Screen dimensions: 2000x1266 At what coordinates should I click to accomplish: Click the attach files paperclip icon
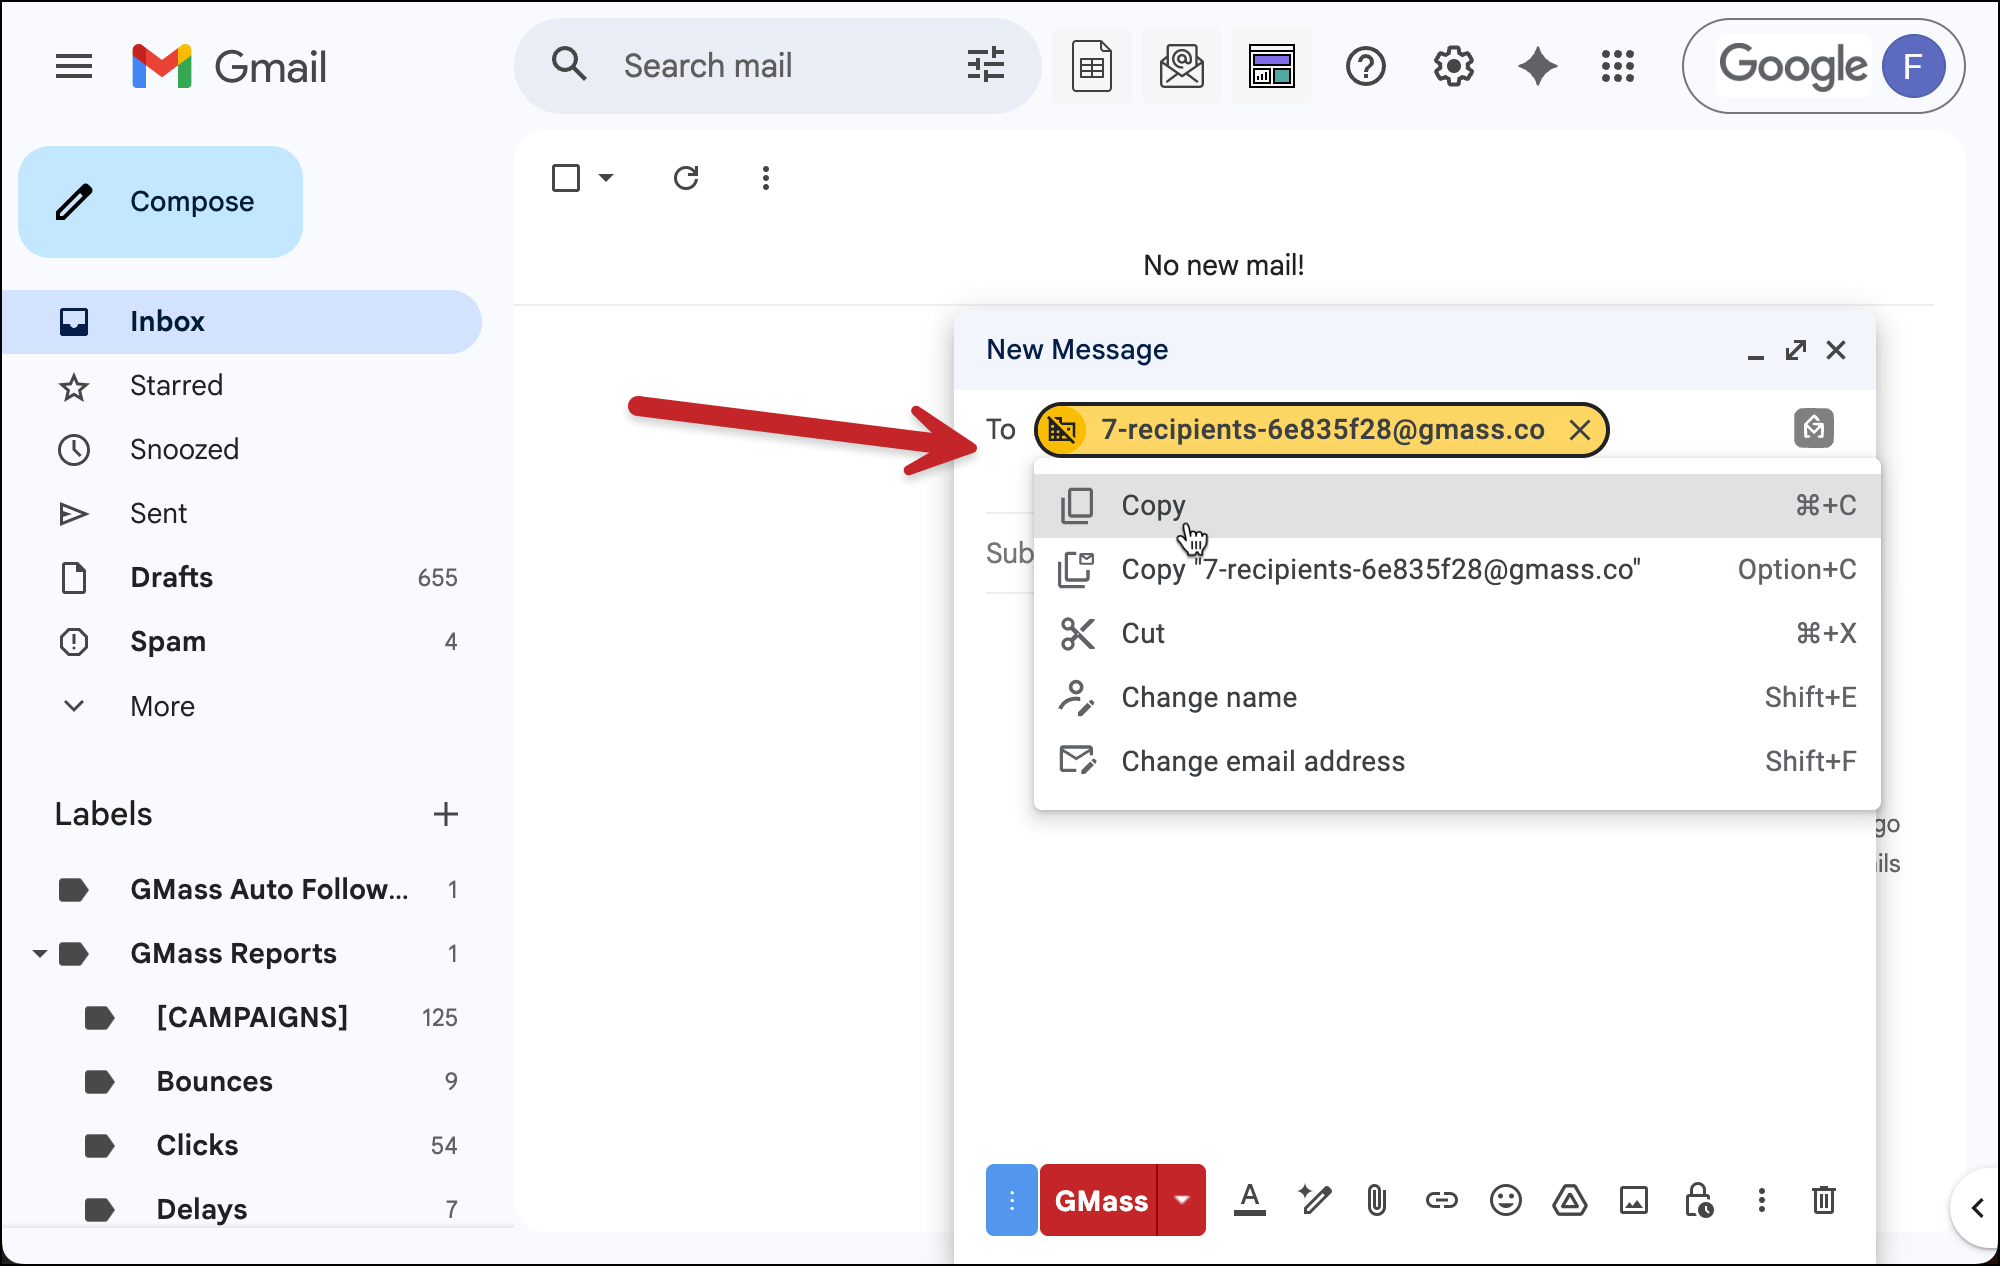(1377, 1200)
